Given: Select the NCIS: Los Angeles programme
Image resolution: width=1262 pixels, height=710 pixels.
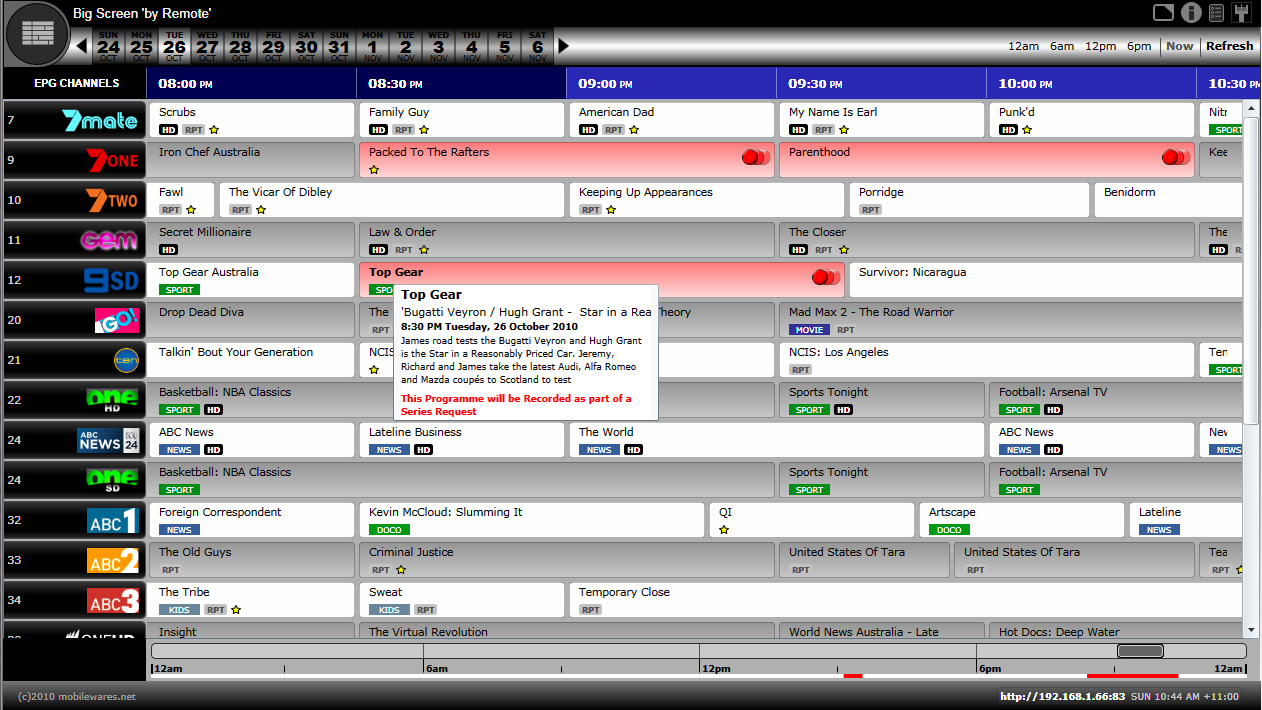Looking at the screenshot, I should pyautogui.click(x=986, y=360).
